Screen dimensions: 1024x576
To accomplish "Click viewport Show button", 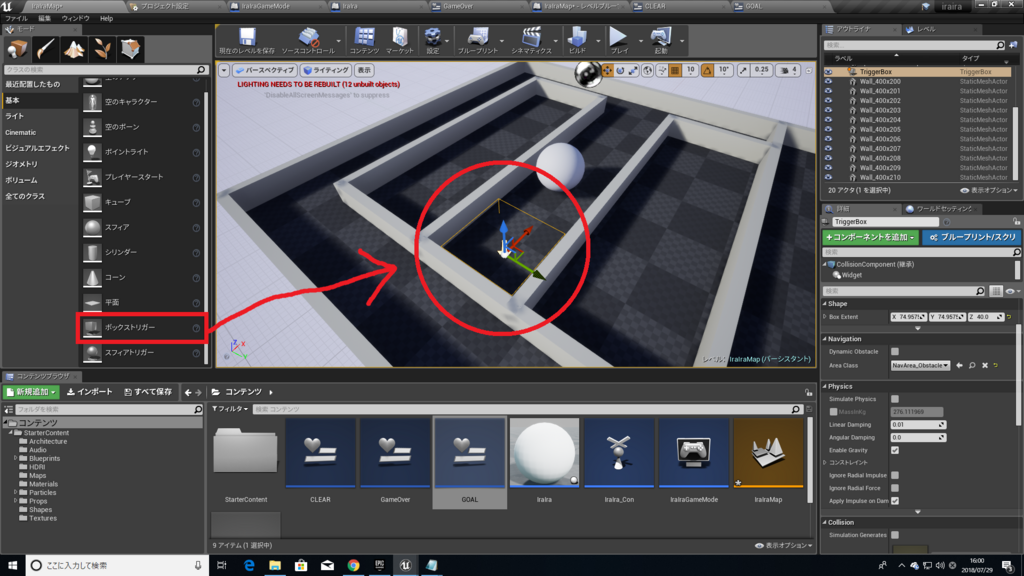I will click(x=364, y=70).
